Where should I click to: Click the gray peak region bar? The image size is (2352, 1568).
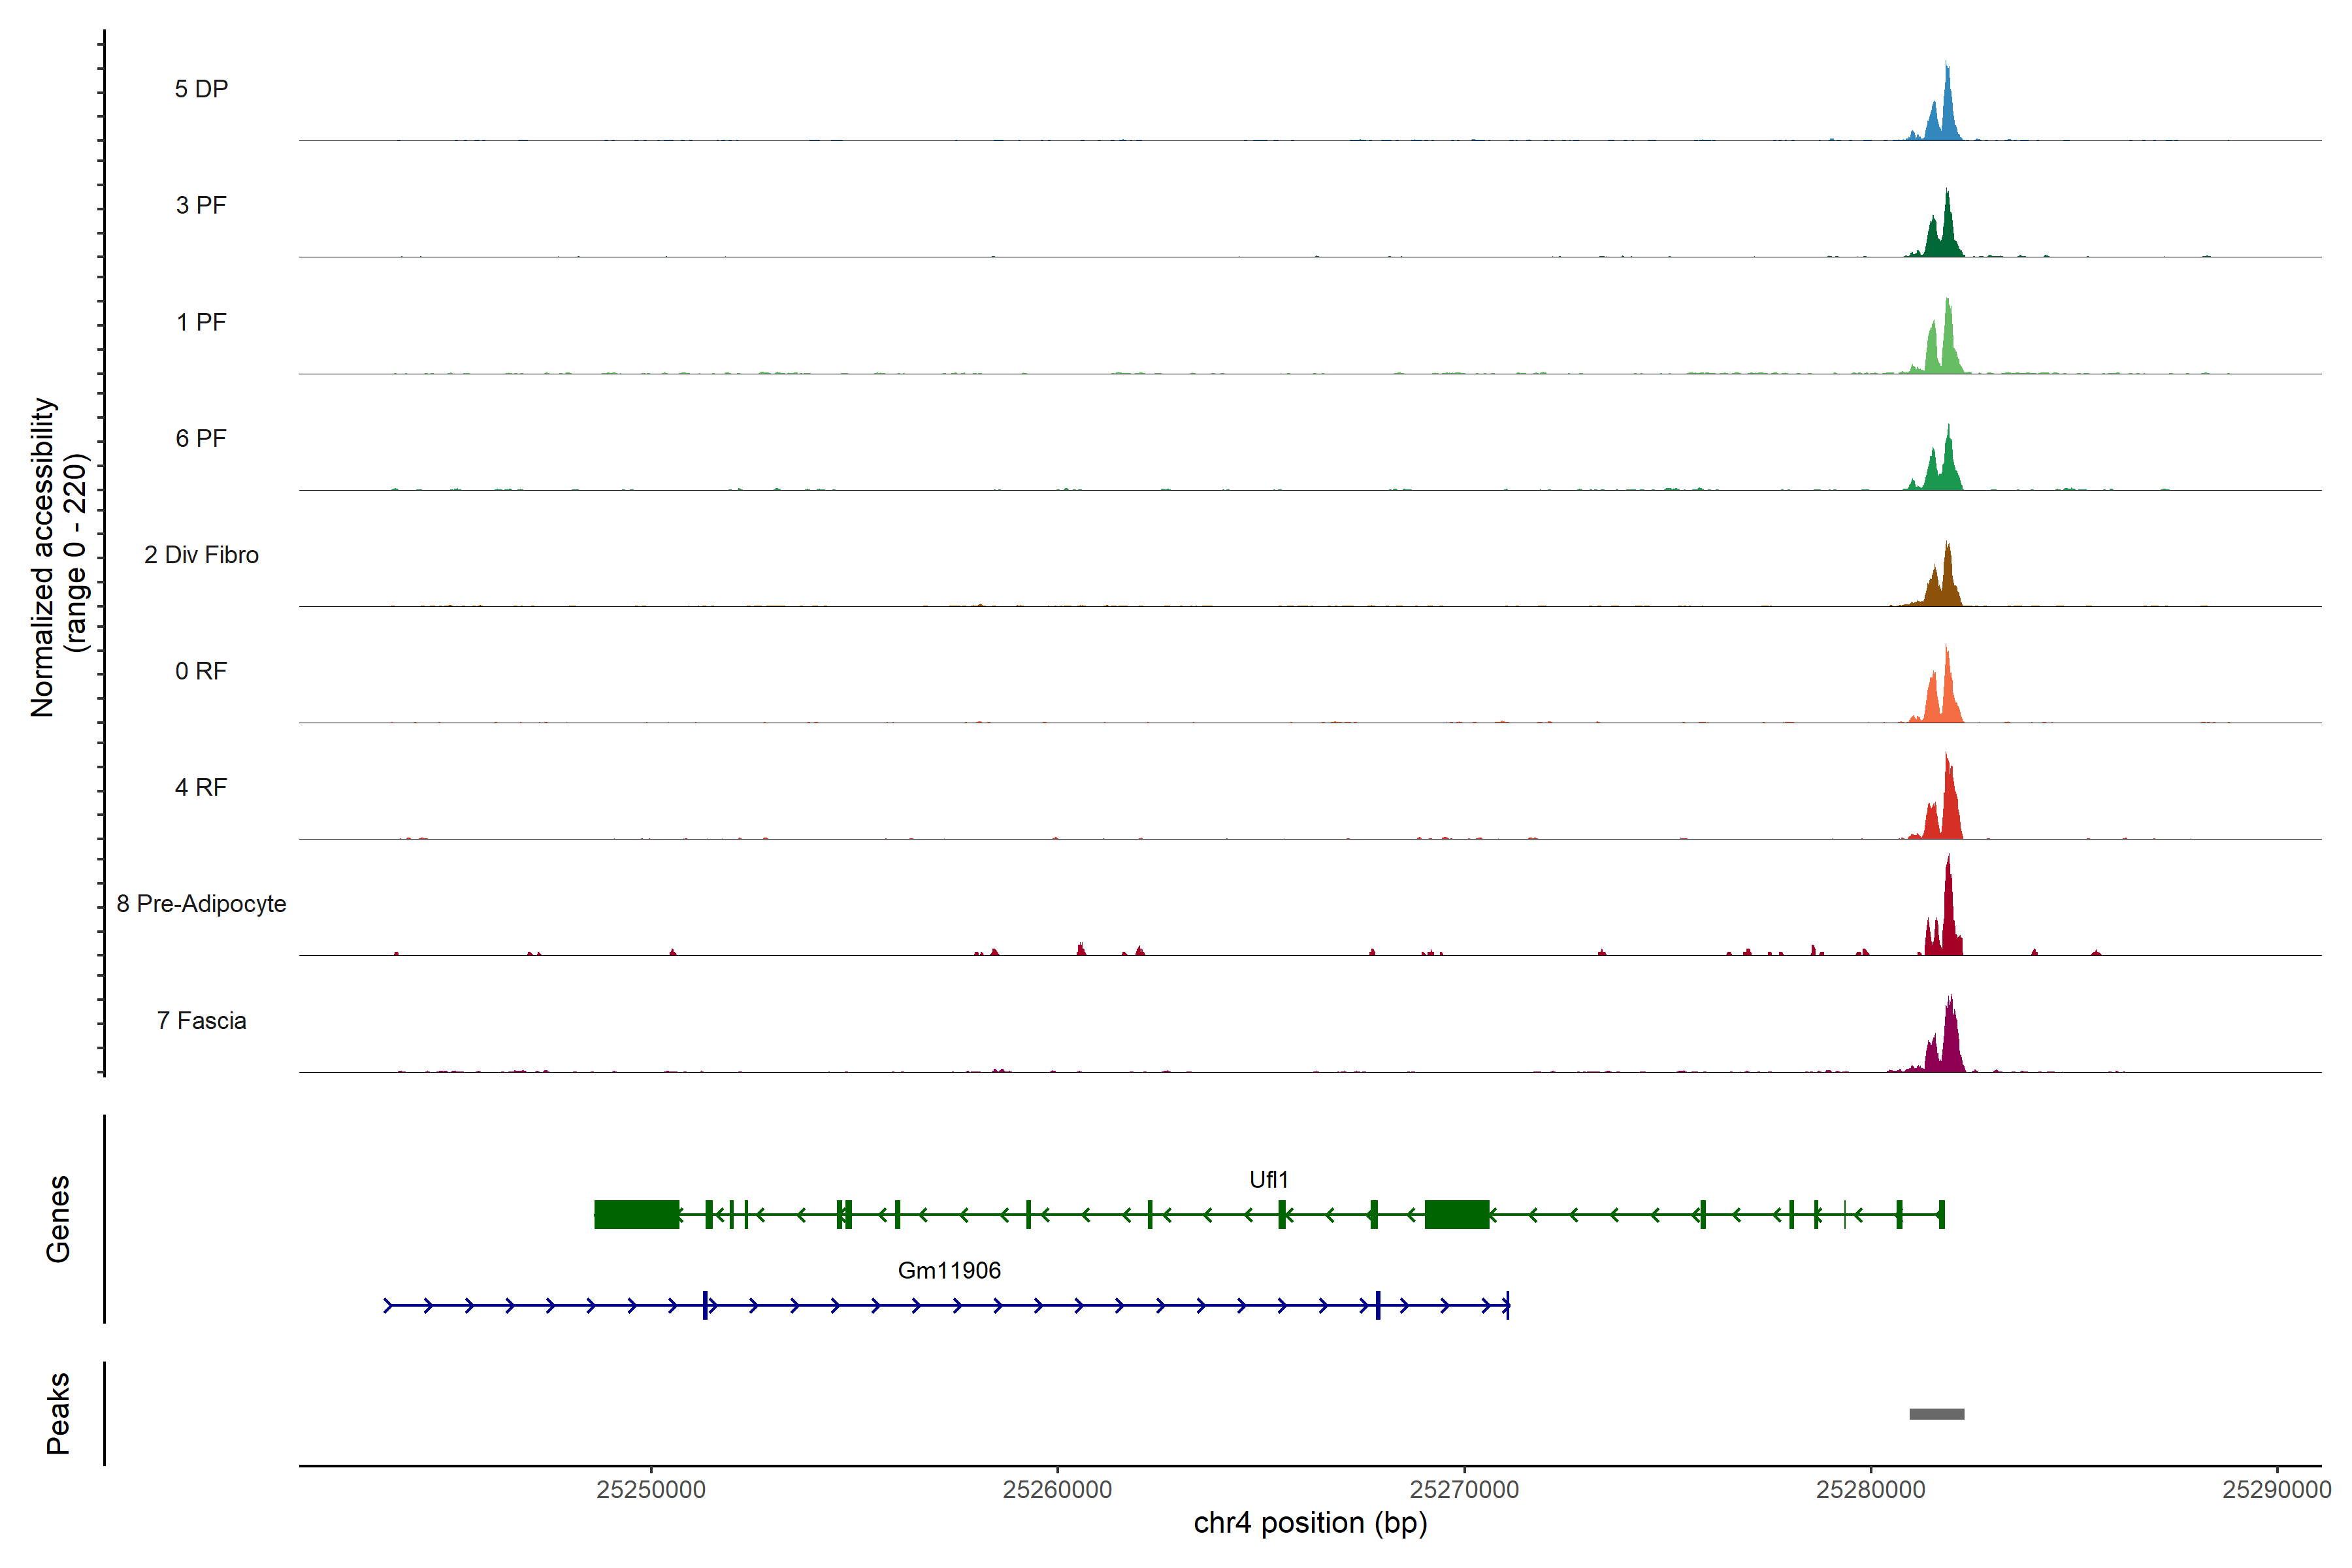[1936, 1414]
